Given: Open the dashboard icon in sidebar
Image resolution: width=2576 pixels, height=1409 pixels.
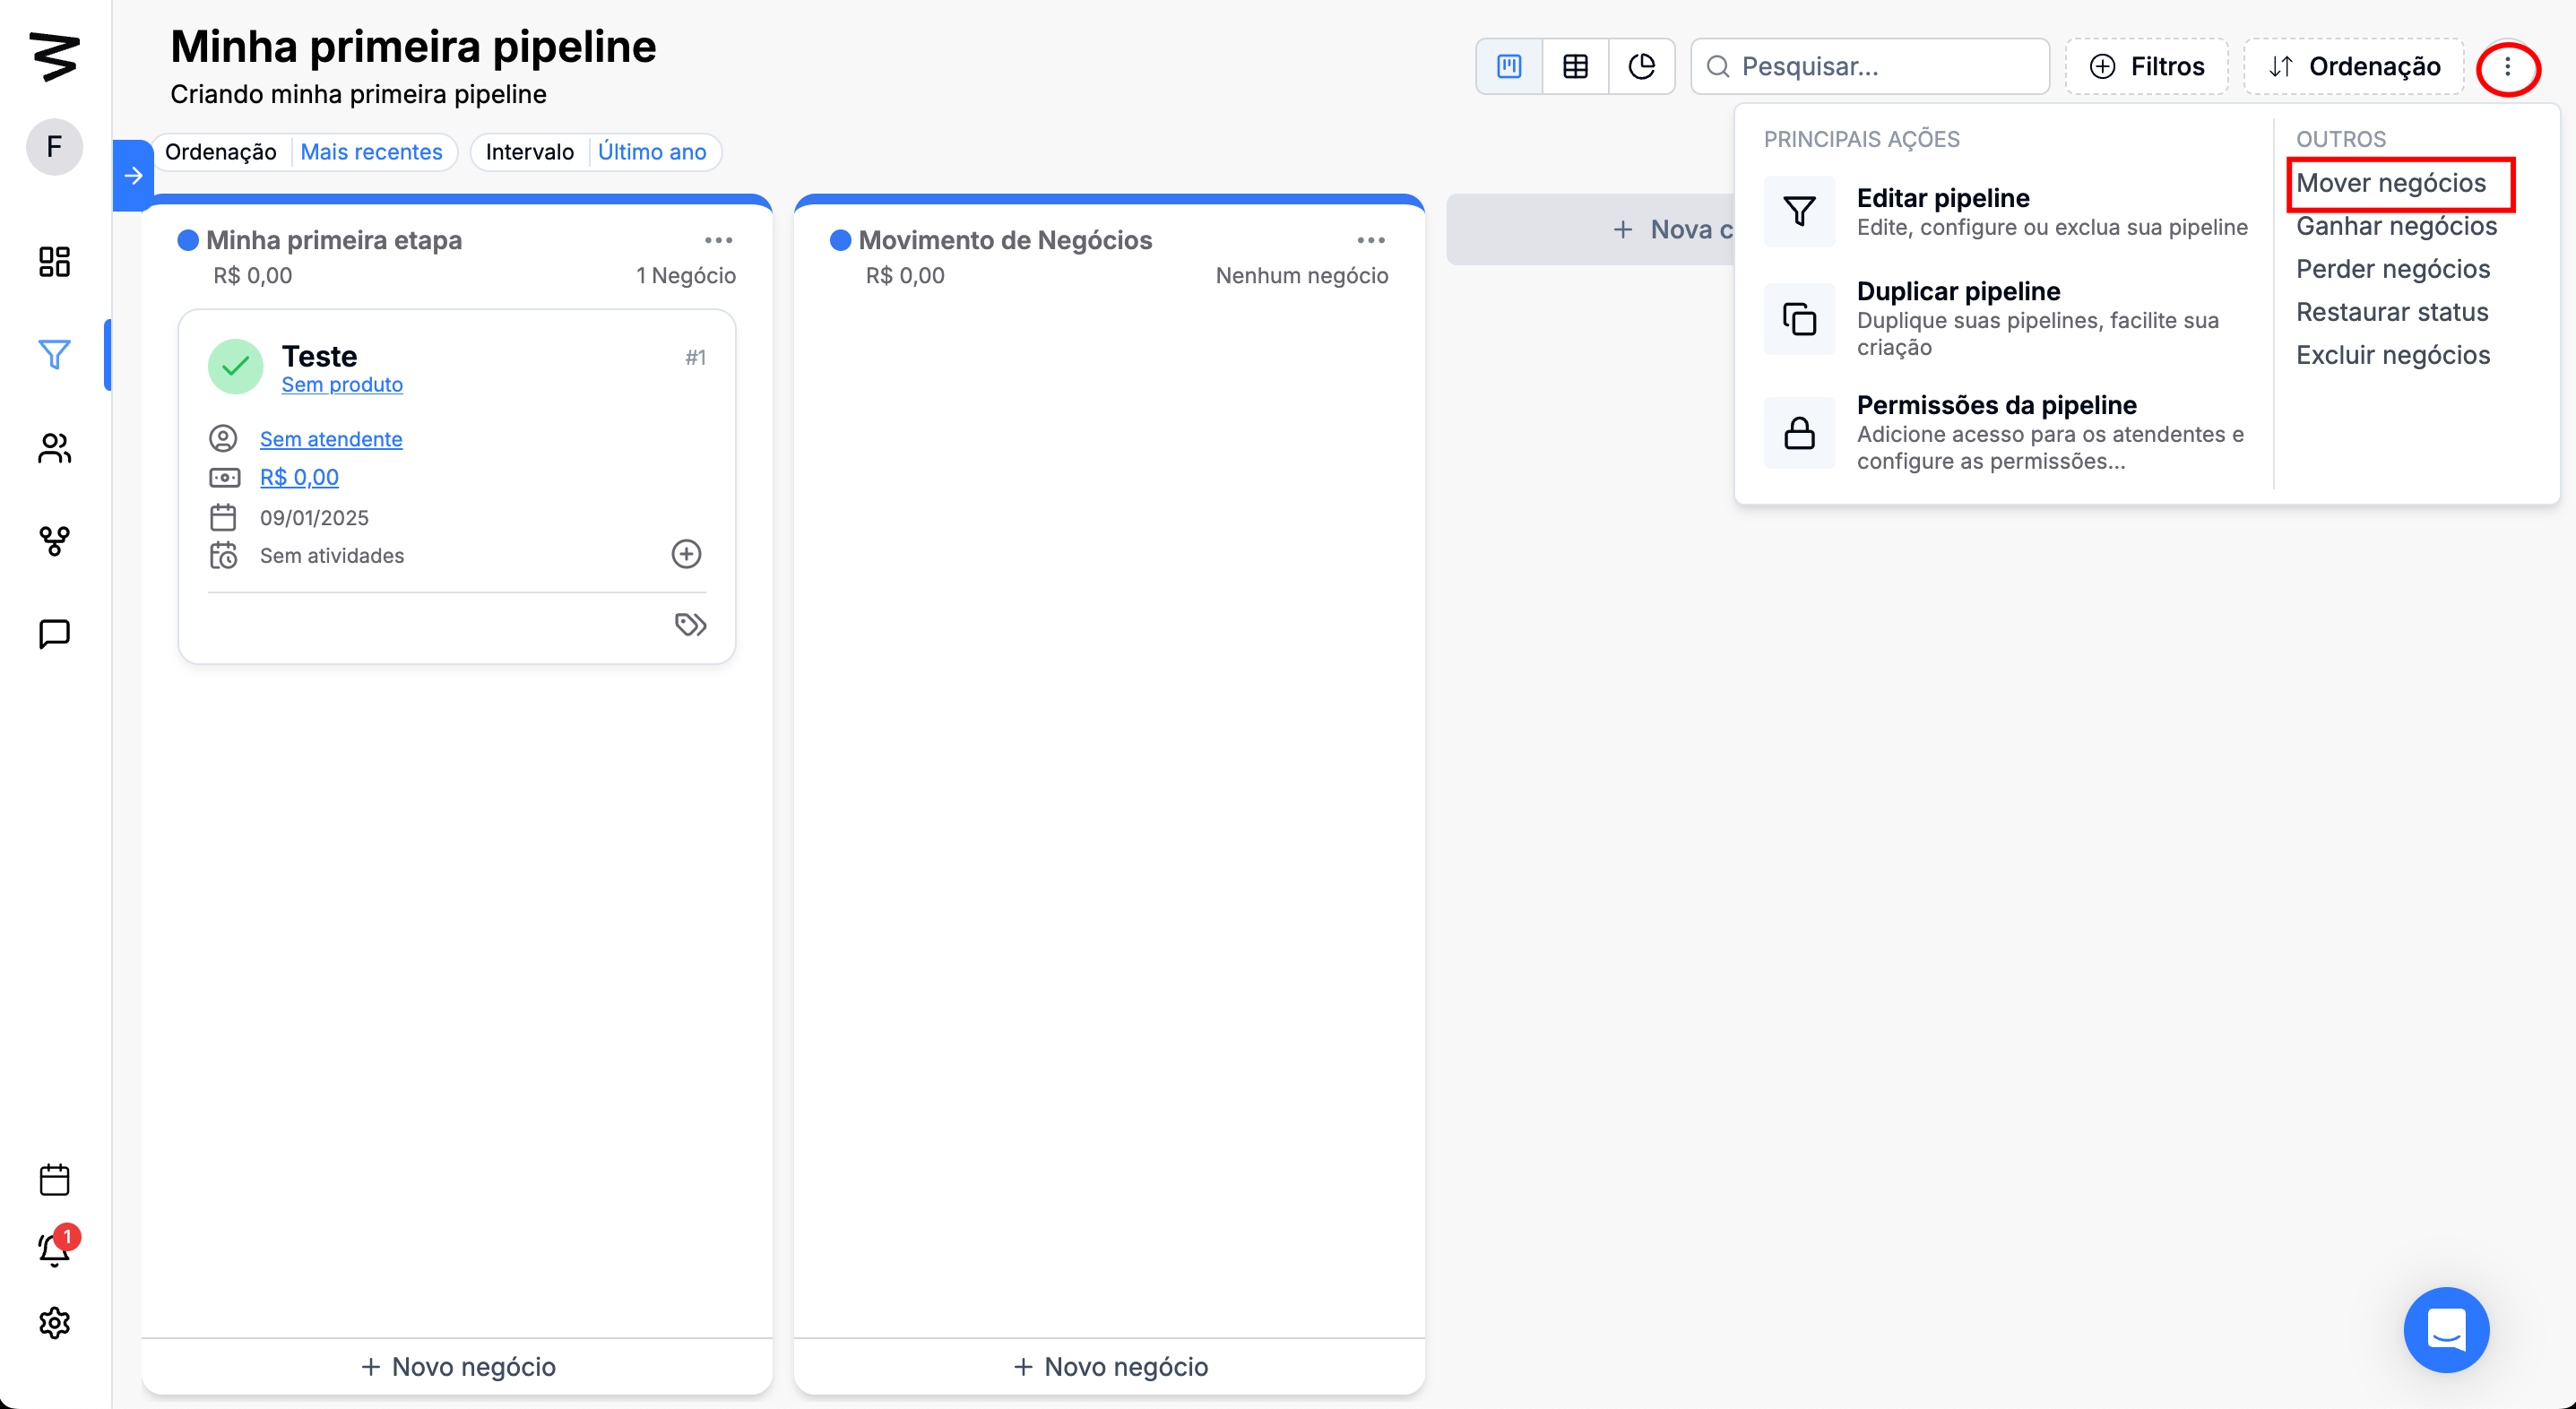Looking at the screenshot, I should point(54,262).
